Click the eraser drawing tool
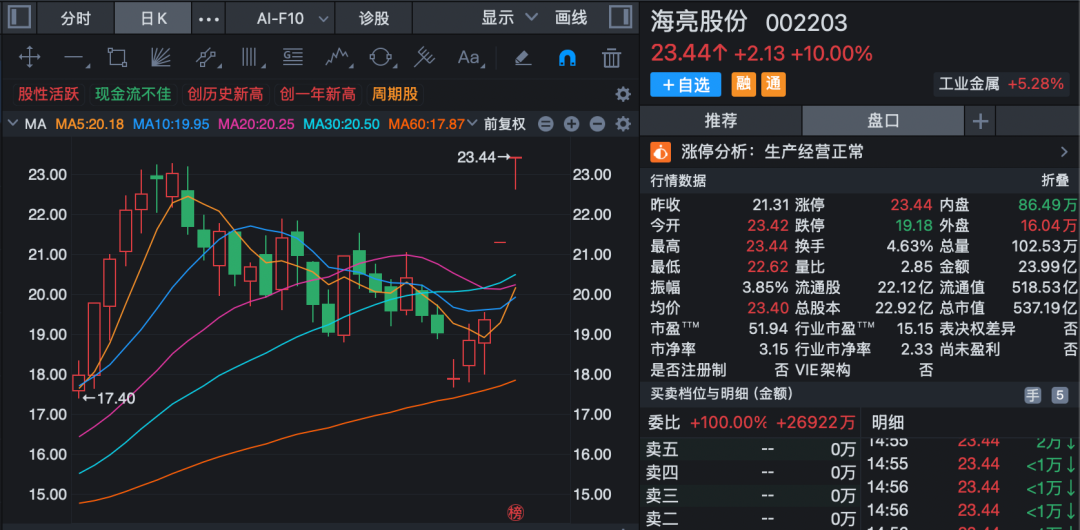The image size is (1080, 530). click(523, 57)
